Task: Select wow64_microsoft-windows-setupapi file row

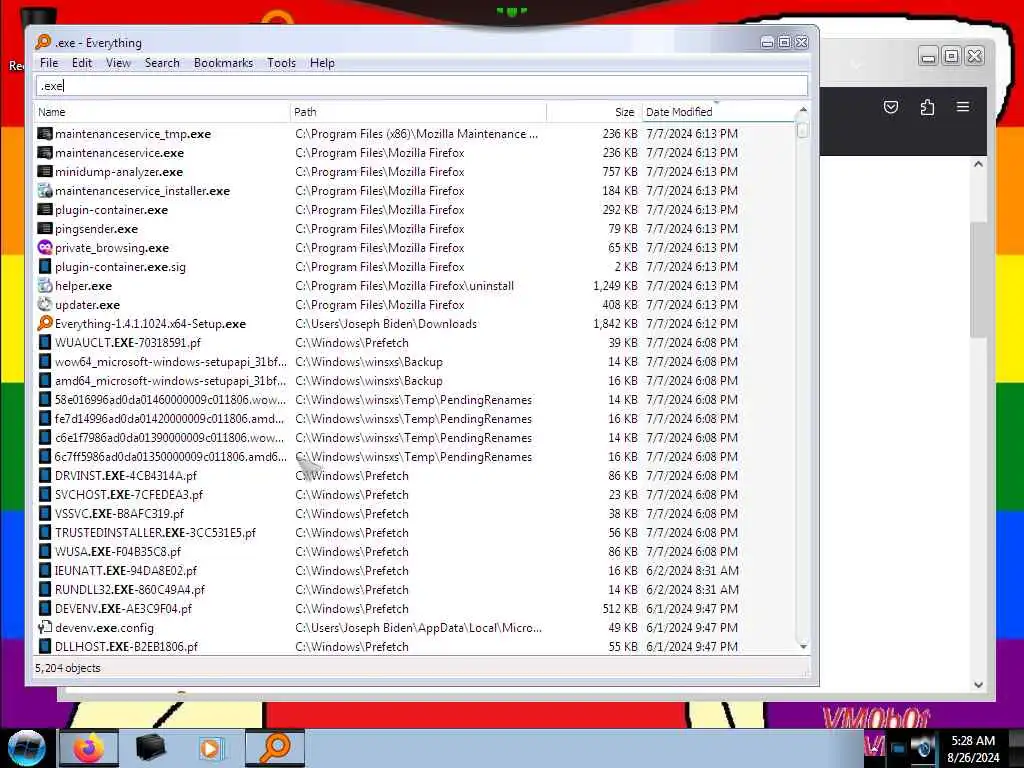Action: click(x=415, y=362)
